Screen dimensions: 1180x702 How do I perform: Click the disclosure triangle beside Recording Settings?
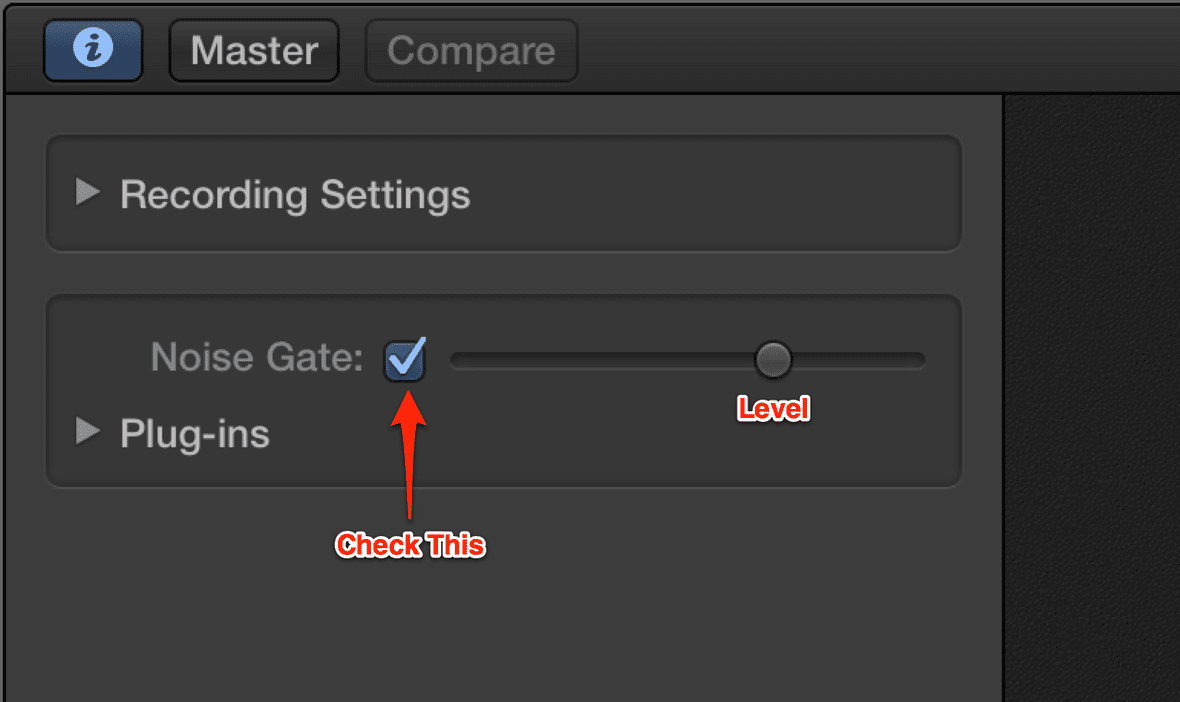[x=88, y=193]
